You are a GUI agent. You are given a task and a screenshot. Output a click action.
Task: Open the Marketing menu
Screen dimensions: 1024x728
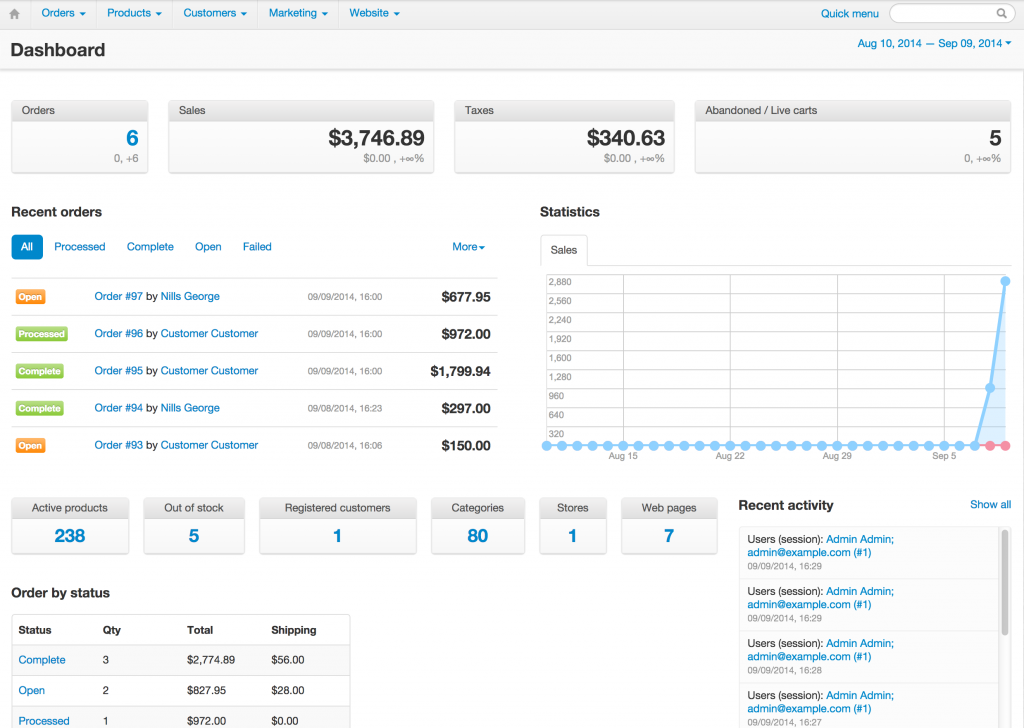coord(297,13)
